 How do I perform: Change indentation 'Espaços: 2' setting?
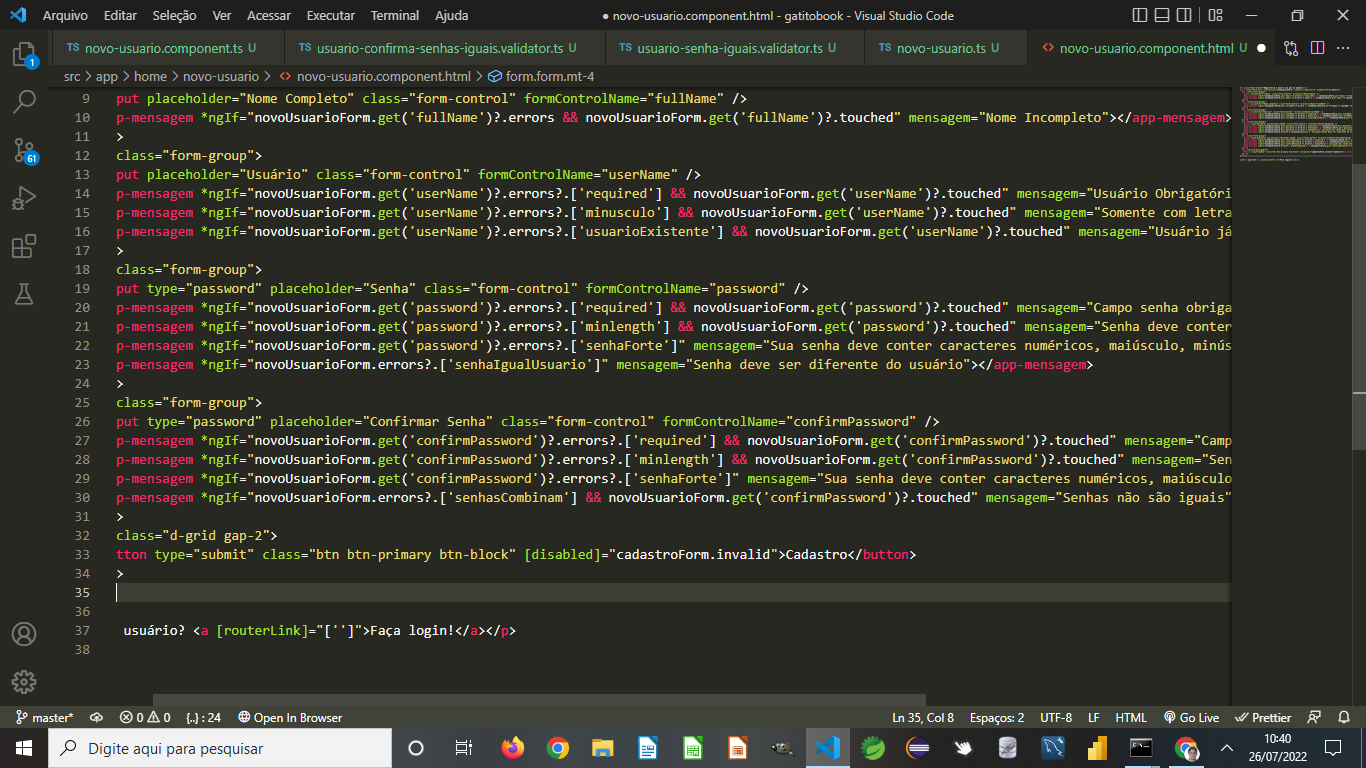(997, 718)
